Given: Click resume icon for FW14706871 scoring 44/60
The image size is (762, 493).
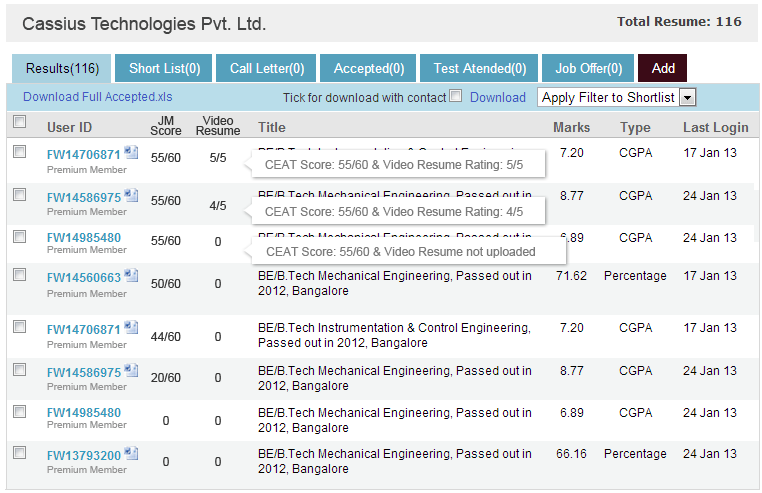Looking at the screenshot, I should tap(131, 327).
